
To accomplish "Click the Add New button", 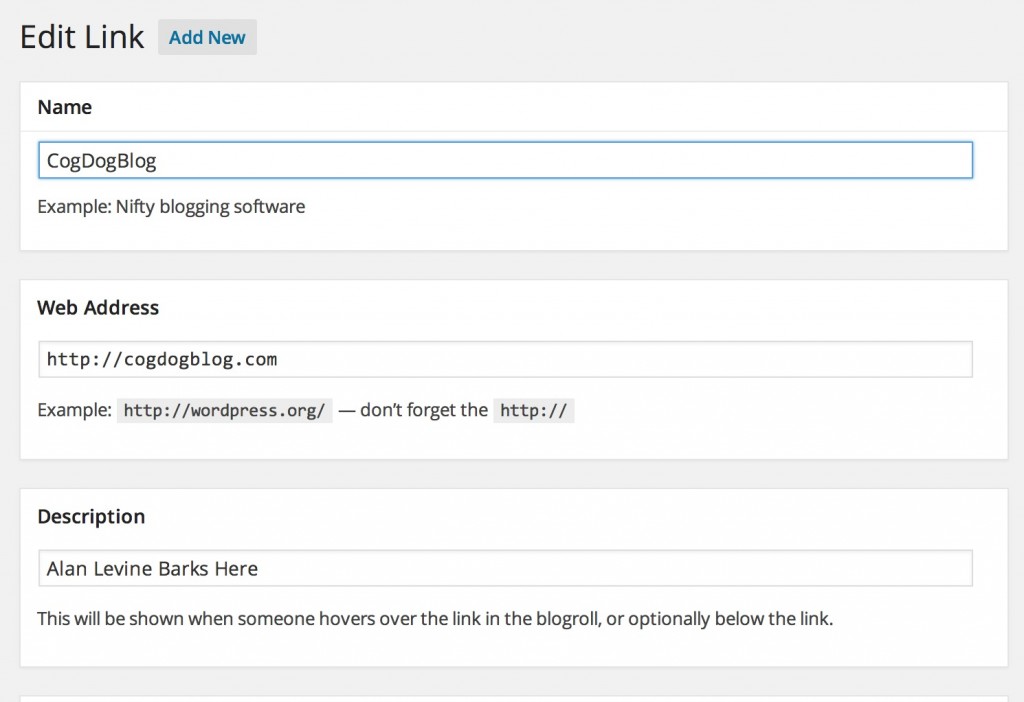I will [207, 37].
